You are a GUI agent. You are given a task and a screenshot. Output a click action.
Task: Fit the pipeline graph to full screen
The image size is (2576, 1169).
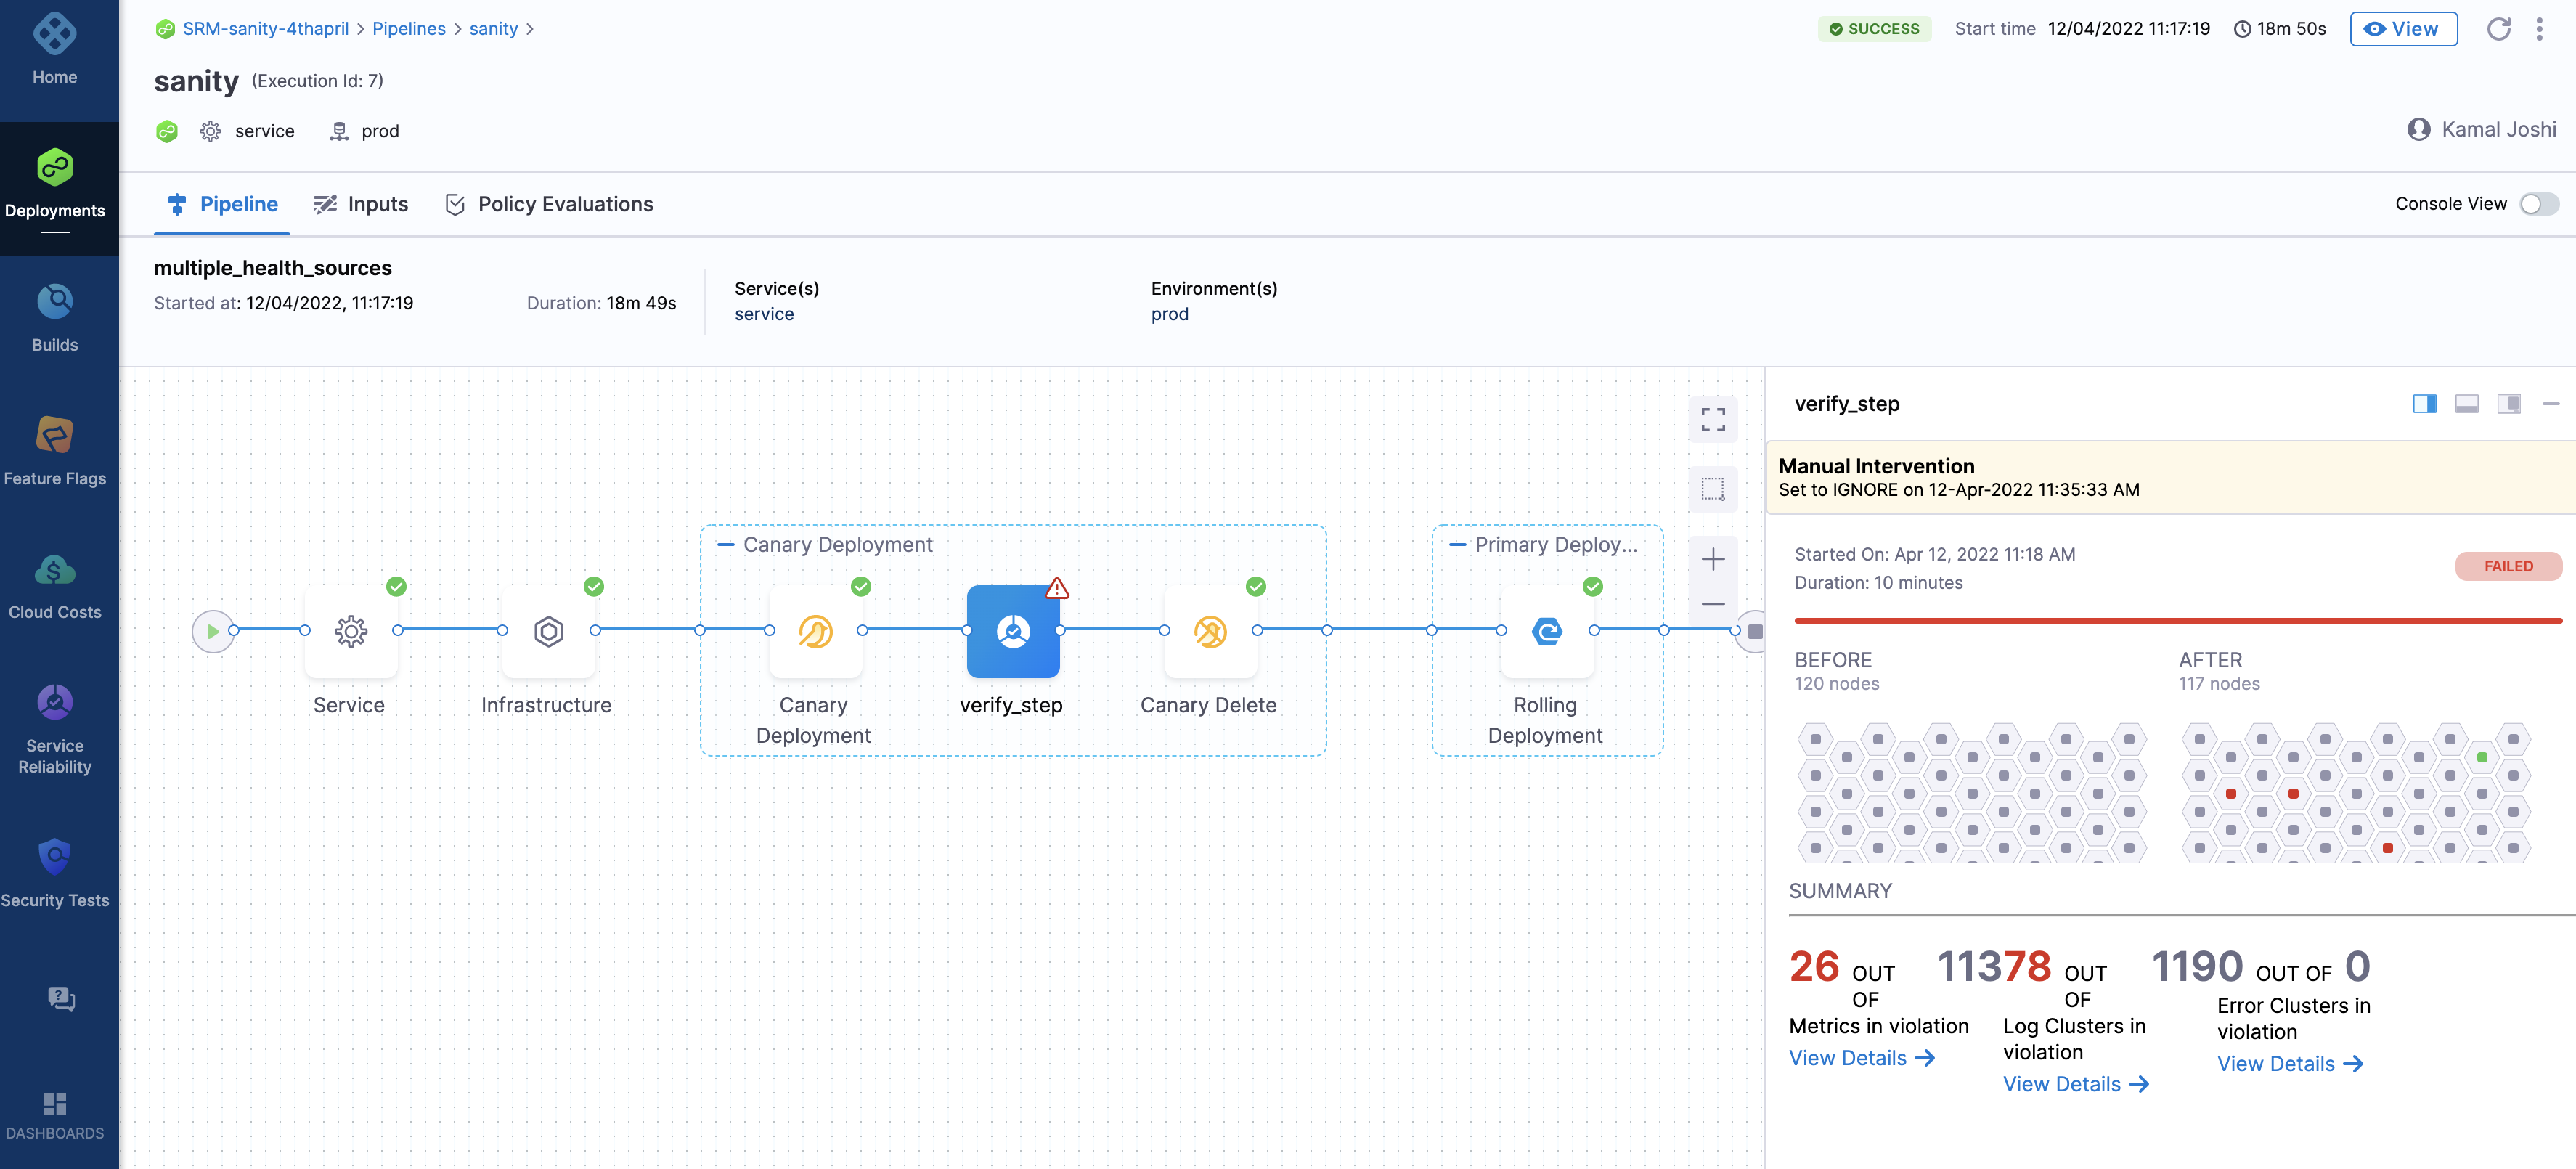[1712, 419]
